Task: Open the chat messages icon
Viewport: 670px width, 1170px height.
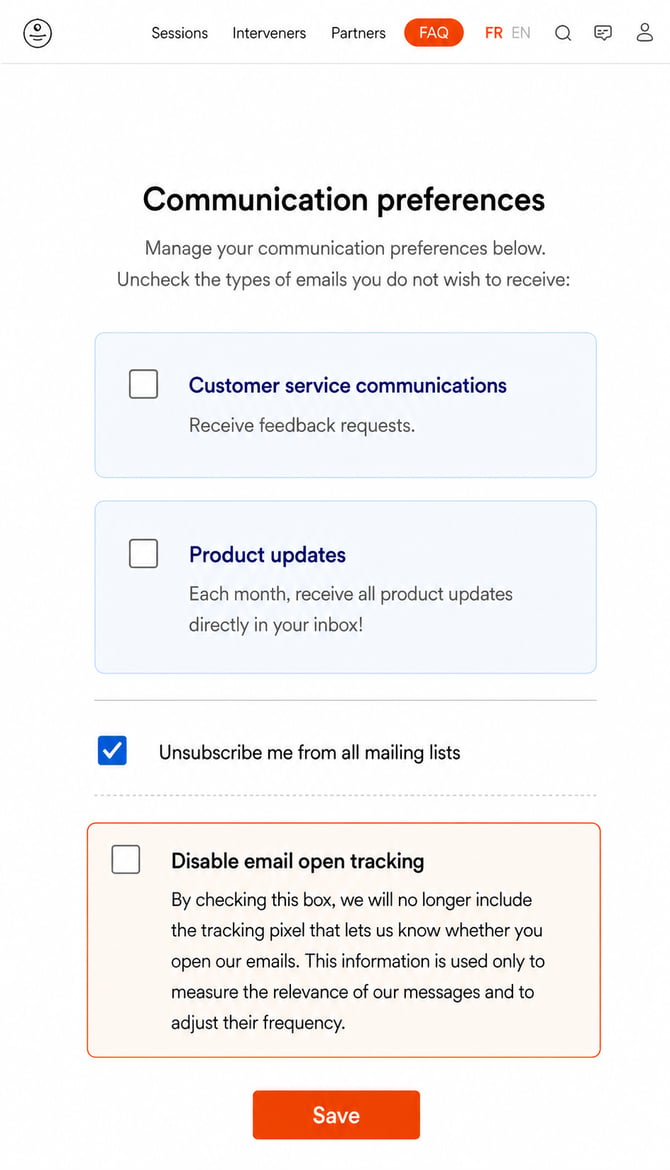Action: click(x=603, y=33)
